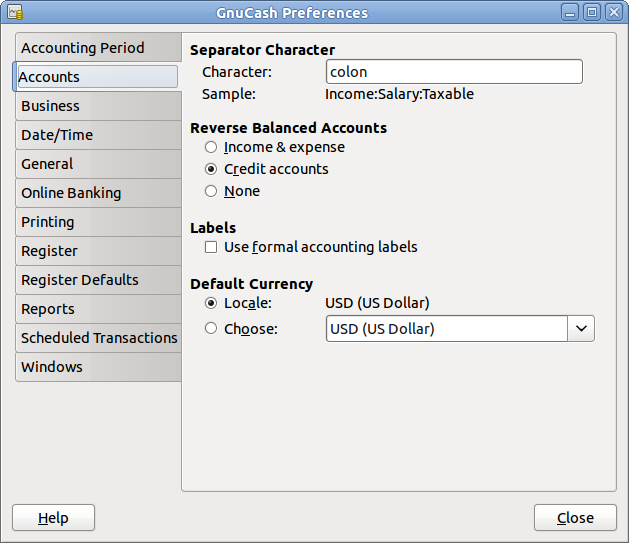Go to the Date/Time tab
This screenshot has height=543, width=629.
[x=97, y=135]
